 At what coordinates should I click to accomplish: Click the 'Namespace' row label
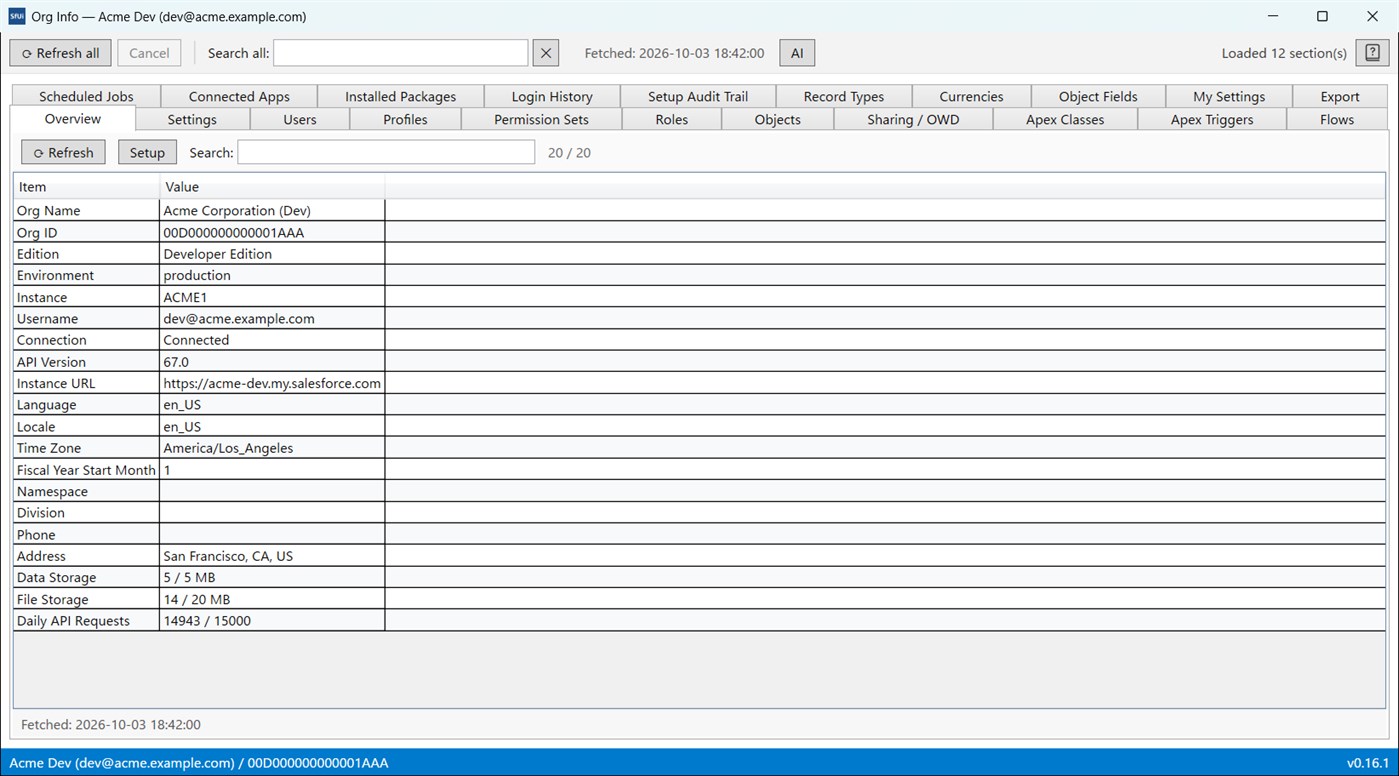coord(86,491)
